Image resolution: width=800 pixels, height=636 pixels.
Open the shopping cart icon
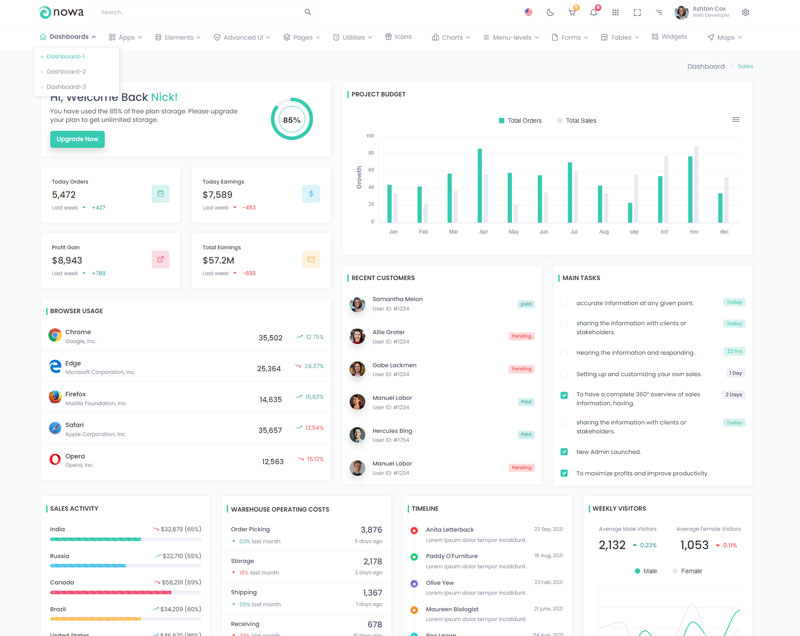(572, 12)
